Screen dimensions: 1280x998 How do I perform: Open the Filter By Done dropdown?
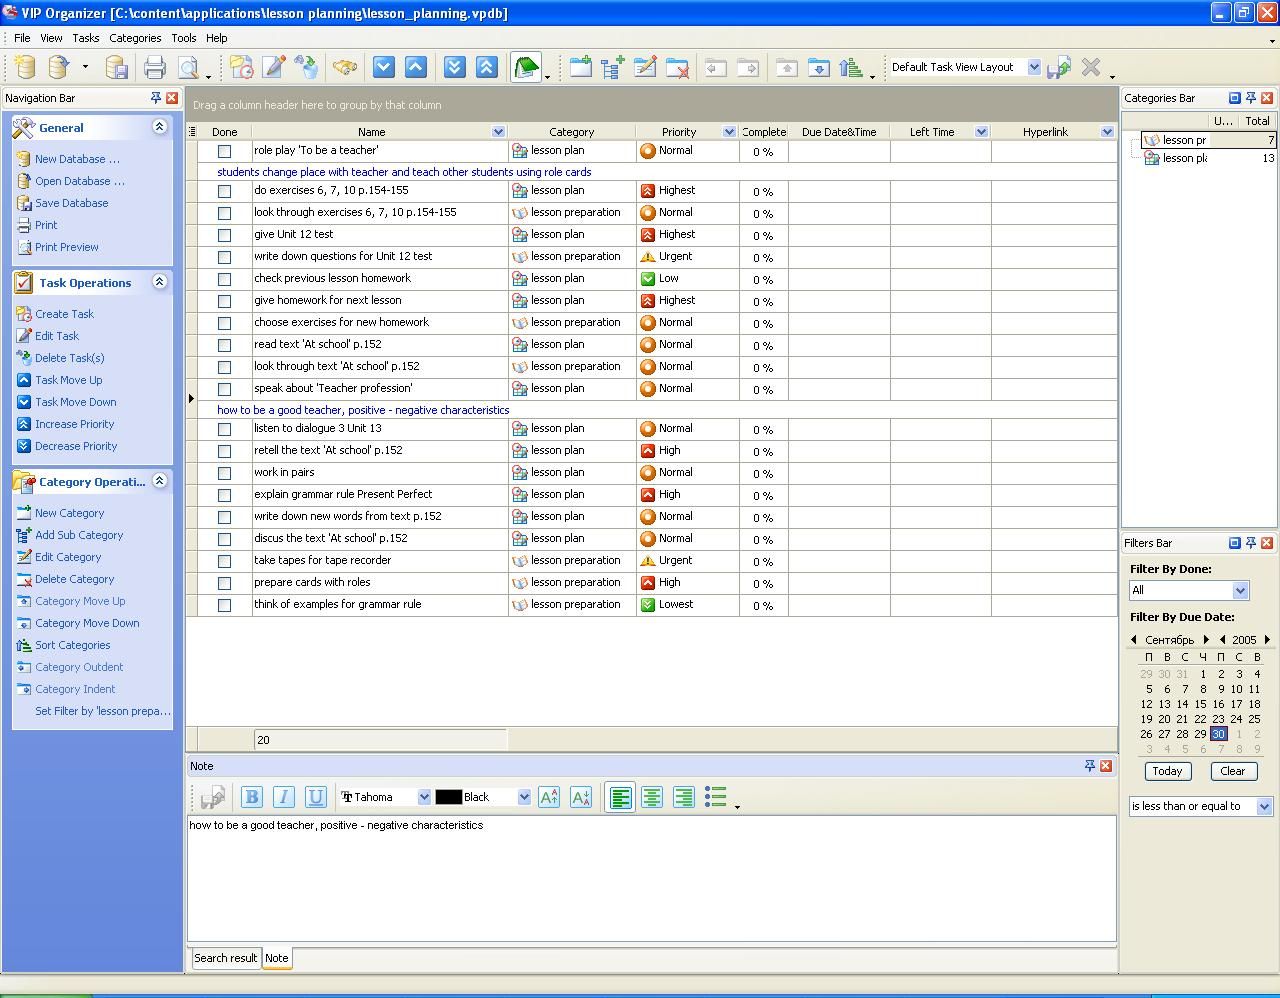pyautogui.click(x=1240, y=590)
